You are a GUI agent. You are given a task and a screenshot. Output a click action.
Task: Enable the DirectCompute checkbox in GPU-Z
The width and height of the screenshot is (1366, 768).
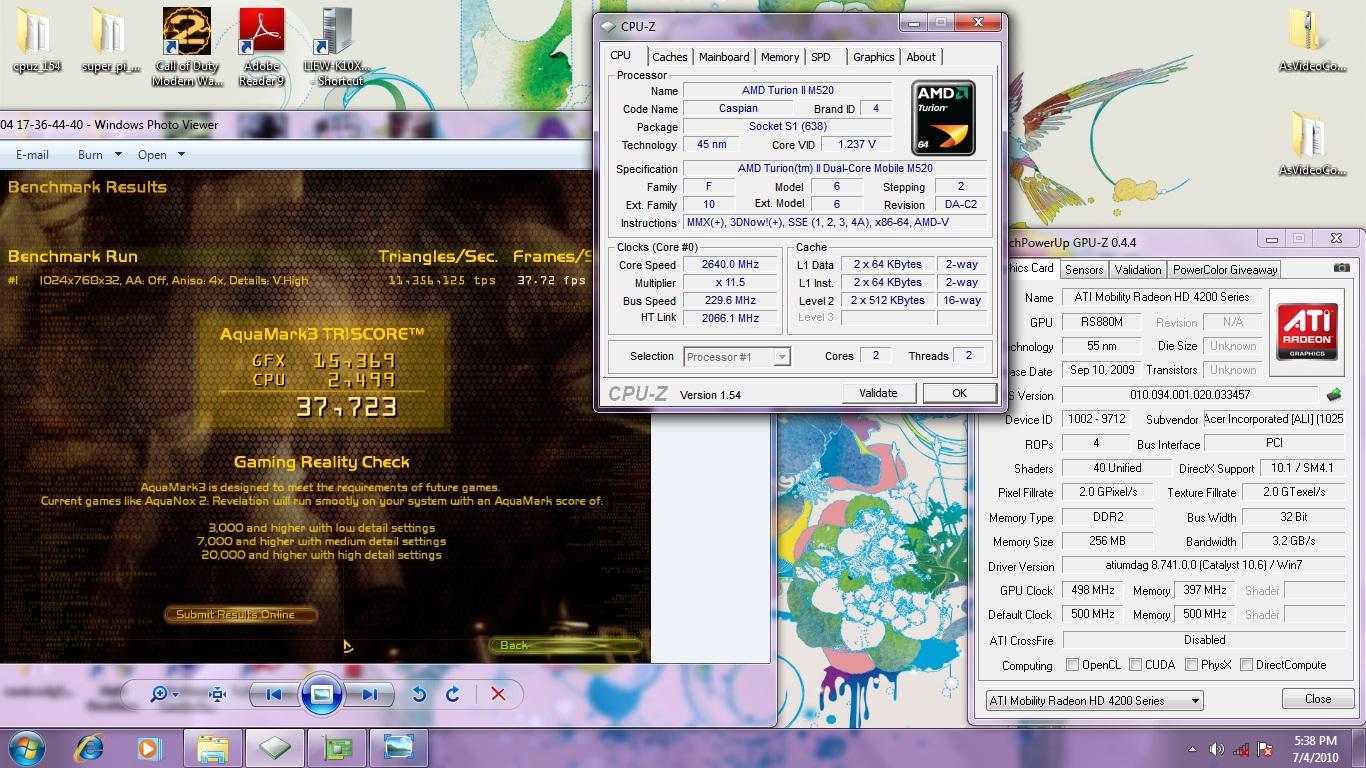[1246, 664]
